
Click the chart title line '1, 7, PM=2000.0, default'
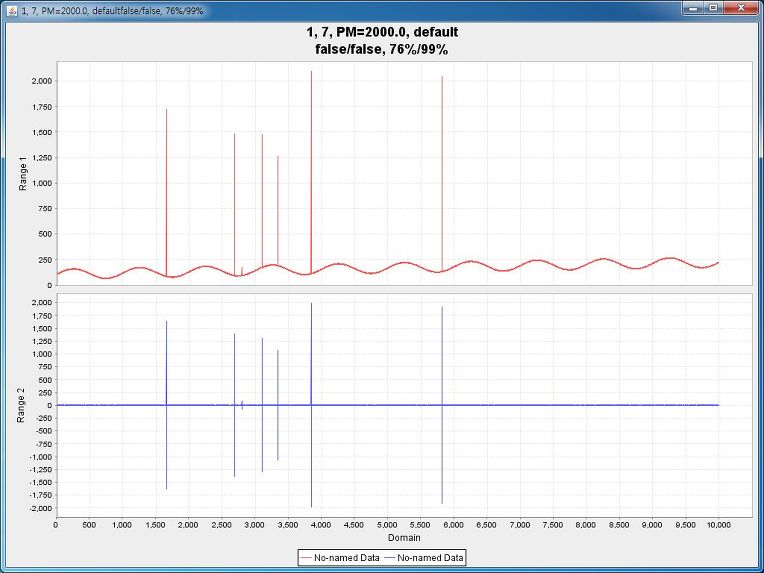click(x=382, y=32)
